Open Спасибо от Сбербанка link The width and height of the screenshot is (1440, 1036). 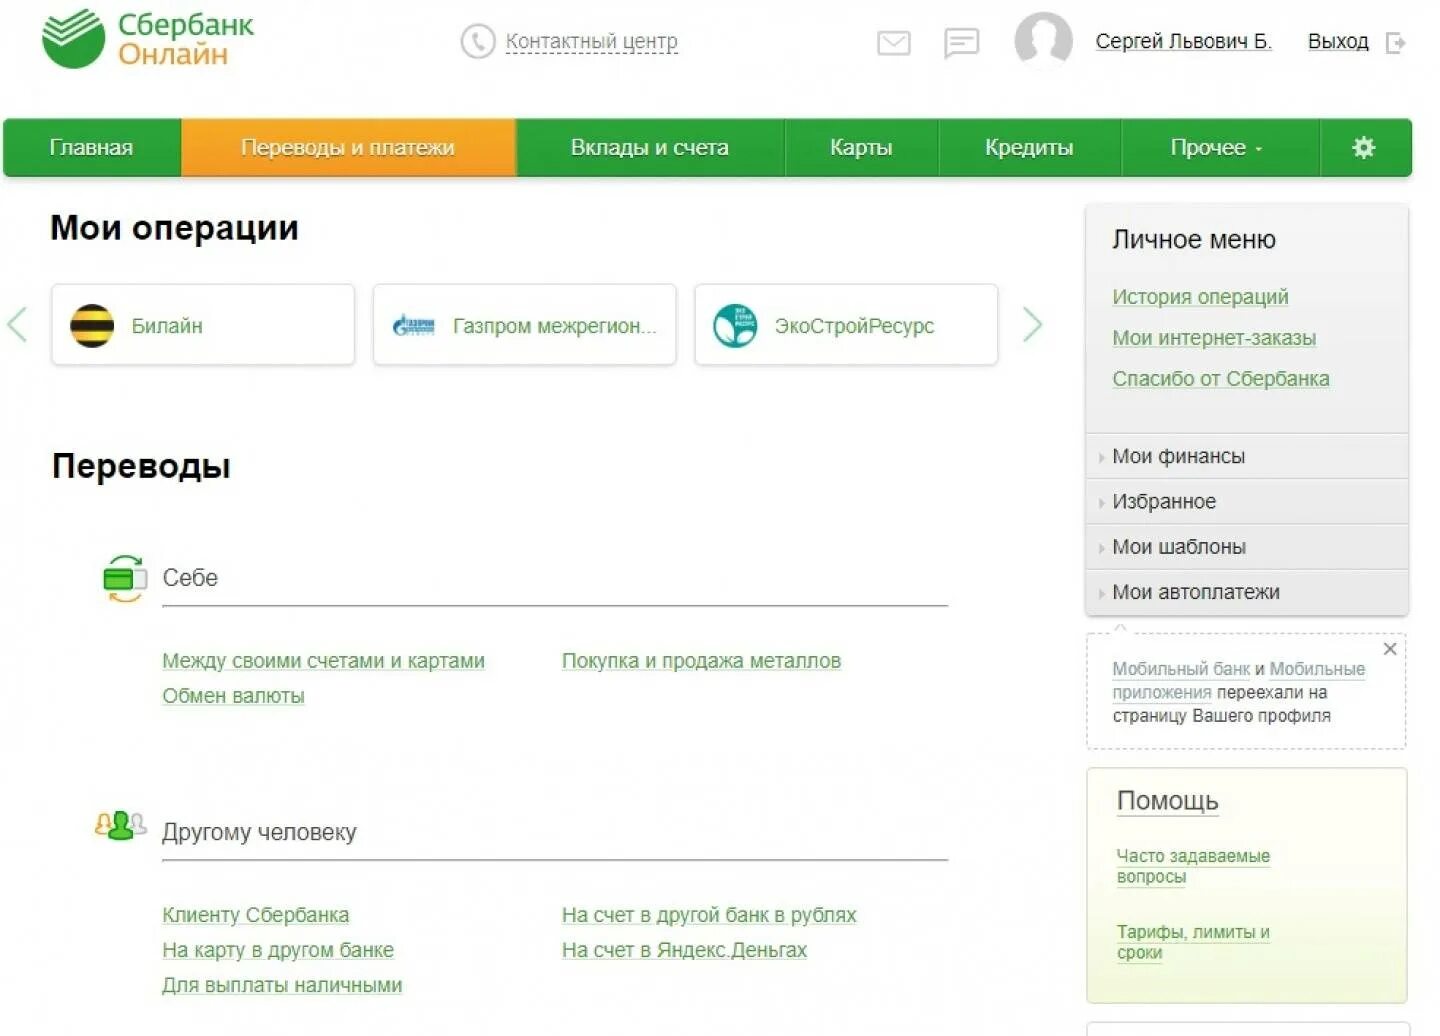(x=1221, y=379)
